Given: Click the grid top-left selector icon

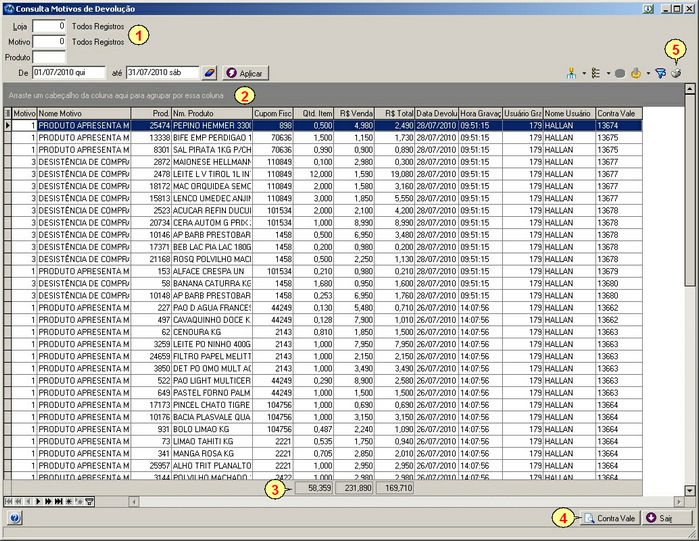Looking at the screenshot, I should tap(8, 114).
